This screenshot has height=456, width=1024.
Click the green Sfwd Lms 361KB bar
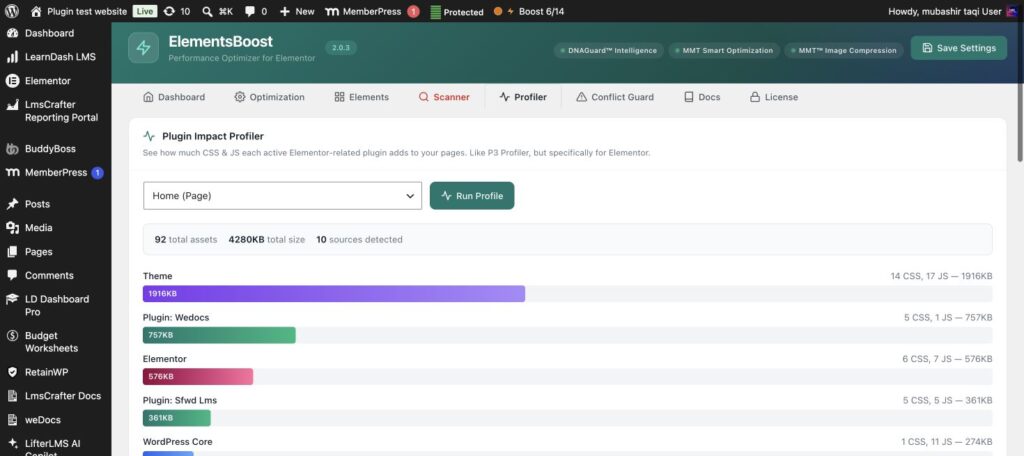pos(176,418)
